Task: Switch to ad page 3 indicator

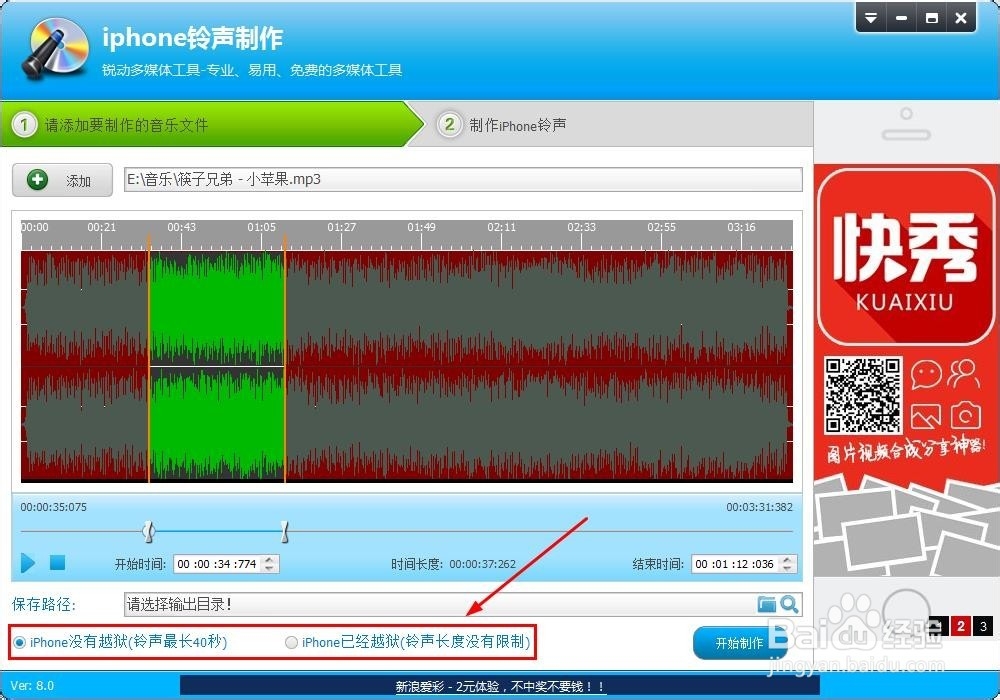Action: click(x=983, y=626)
